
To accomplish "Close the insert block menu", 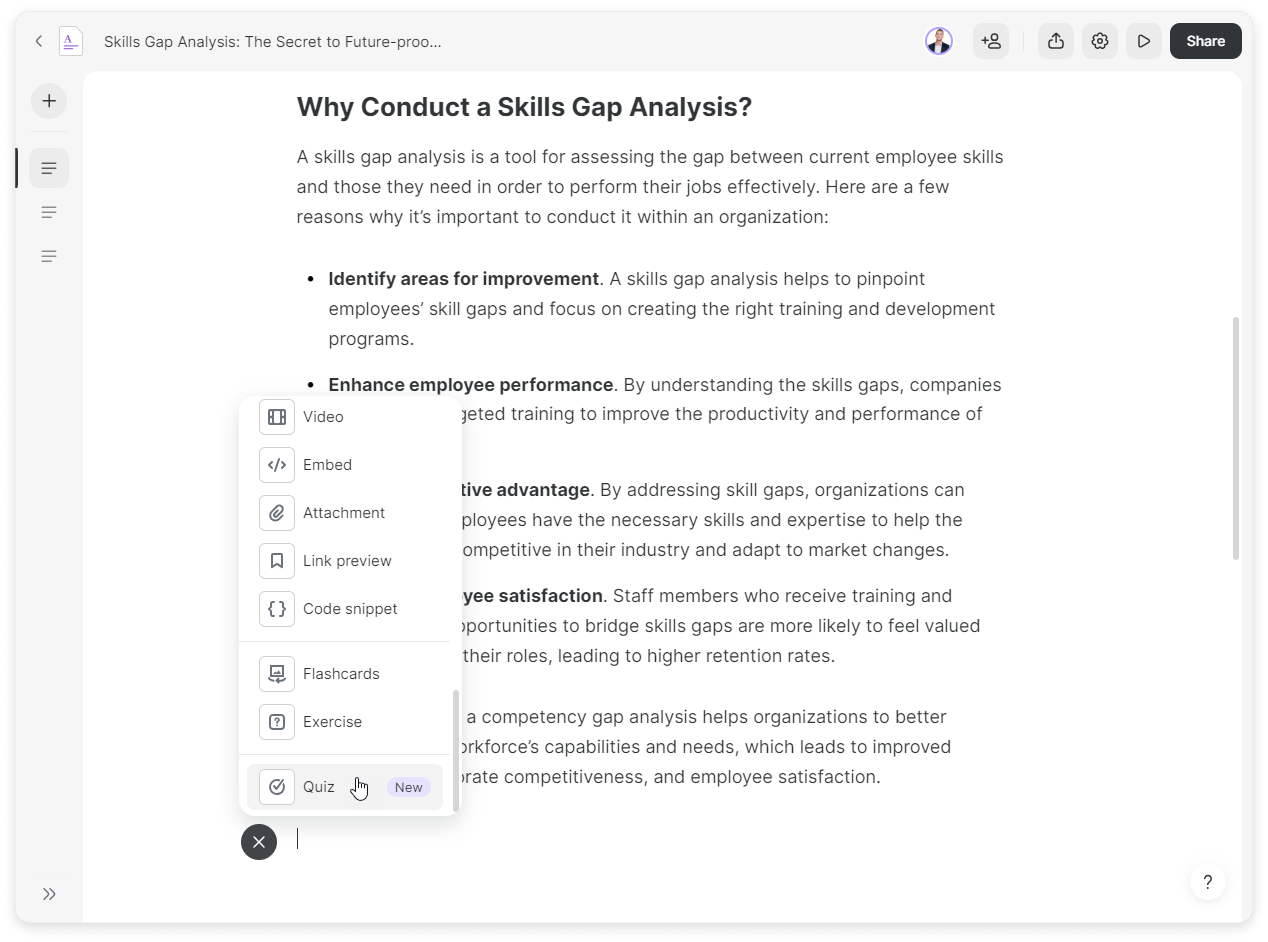I will click(x=259, y=842).
